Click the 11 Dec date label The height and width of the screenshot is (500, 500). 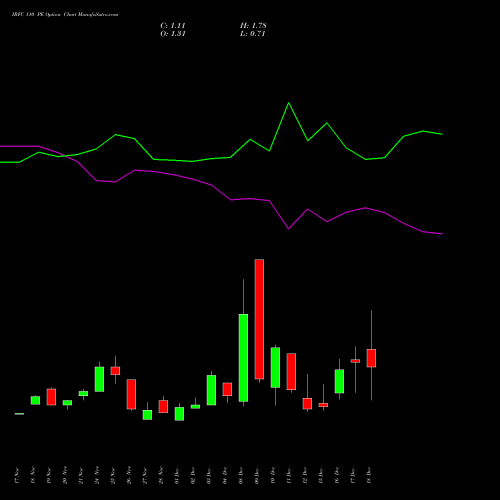289,476
